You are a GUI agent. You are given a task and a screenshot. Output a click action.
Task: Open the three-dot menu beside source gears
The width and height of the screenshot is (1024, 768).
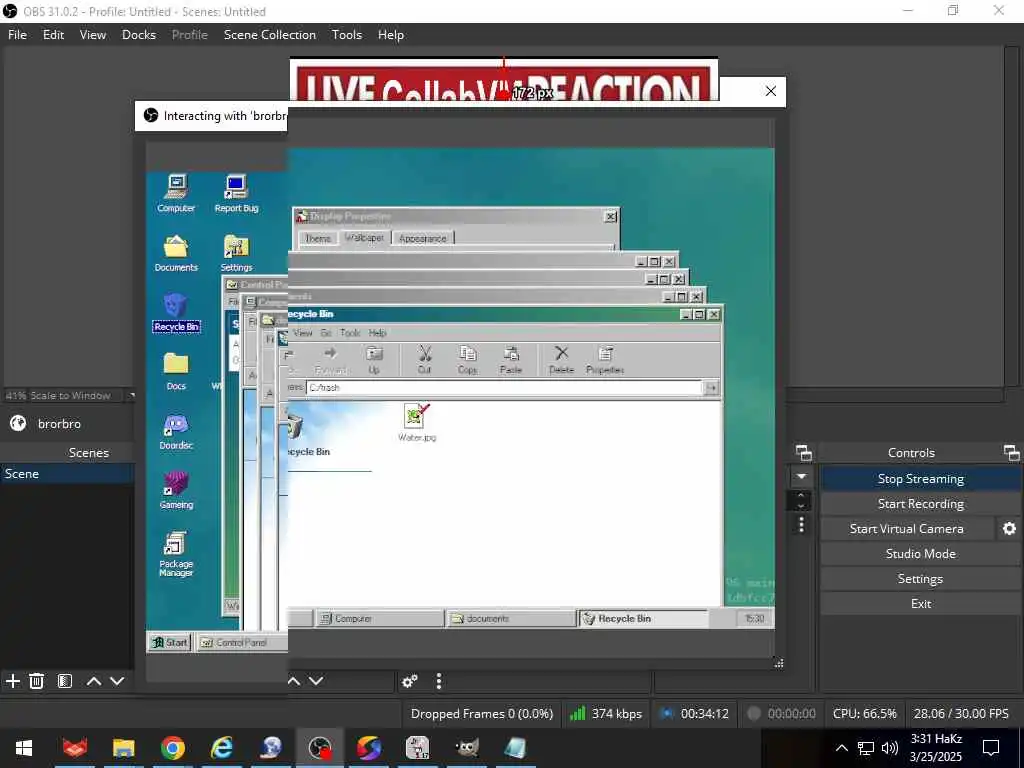coord(439,681)
